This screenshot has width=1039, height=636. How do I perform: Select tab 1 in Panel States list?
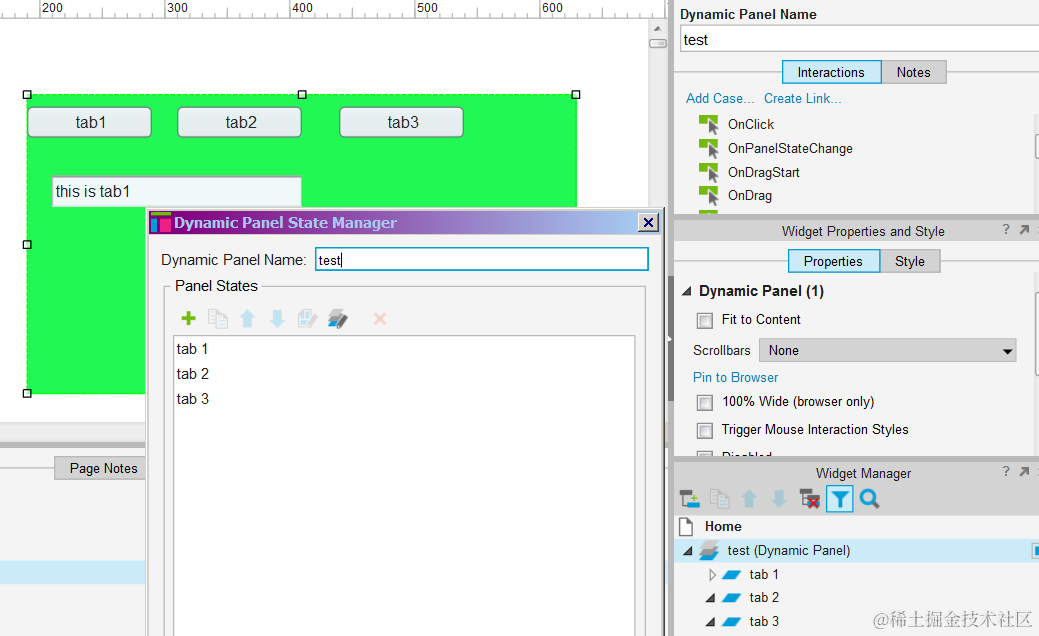point(192,349)
